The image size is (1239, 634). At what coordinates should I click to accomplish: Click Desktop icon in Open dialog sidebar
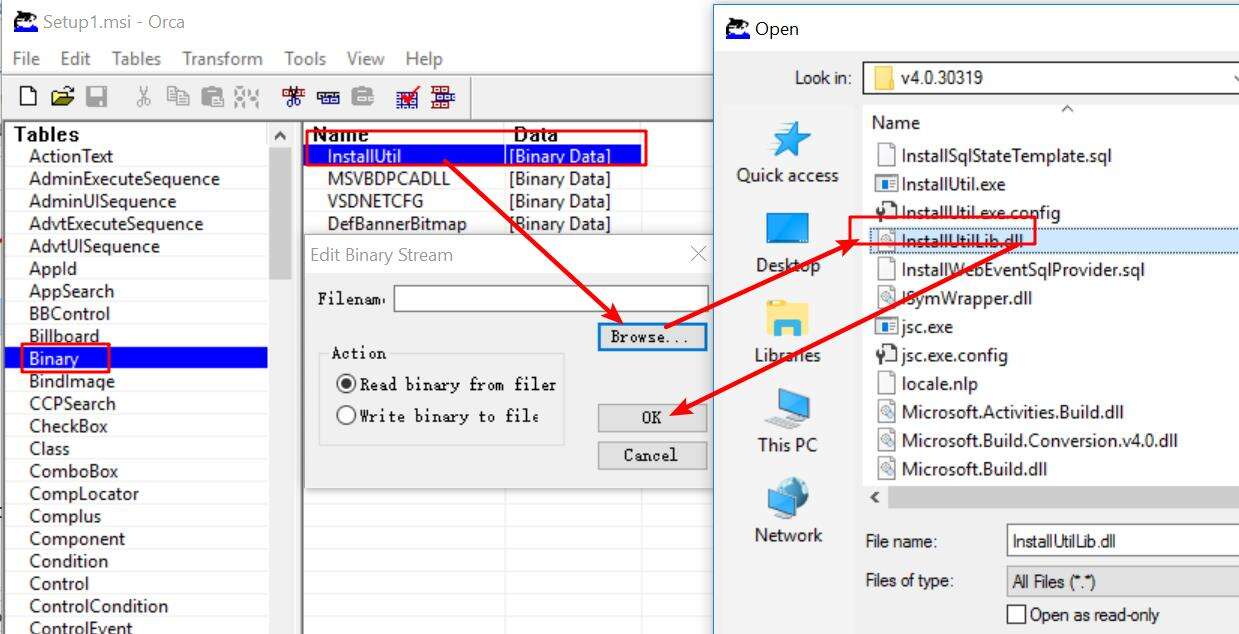point(788,230)
